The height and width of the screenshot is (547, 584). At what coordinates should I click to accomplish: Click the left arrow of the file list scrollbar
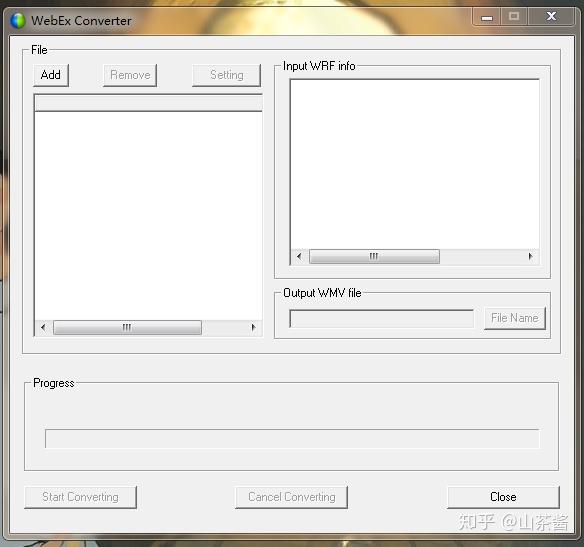[x=43, y=328]
